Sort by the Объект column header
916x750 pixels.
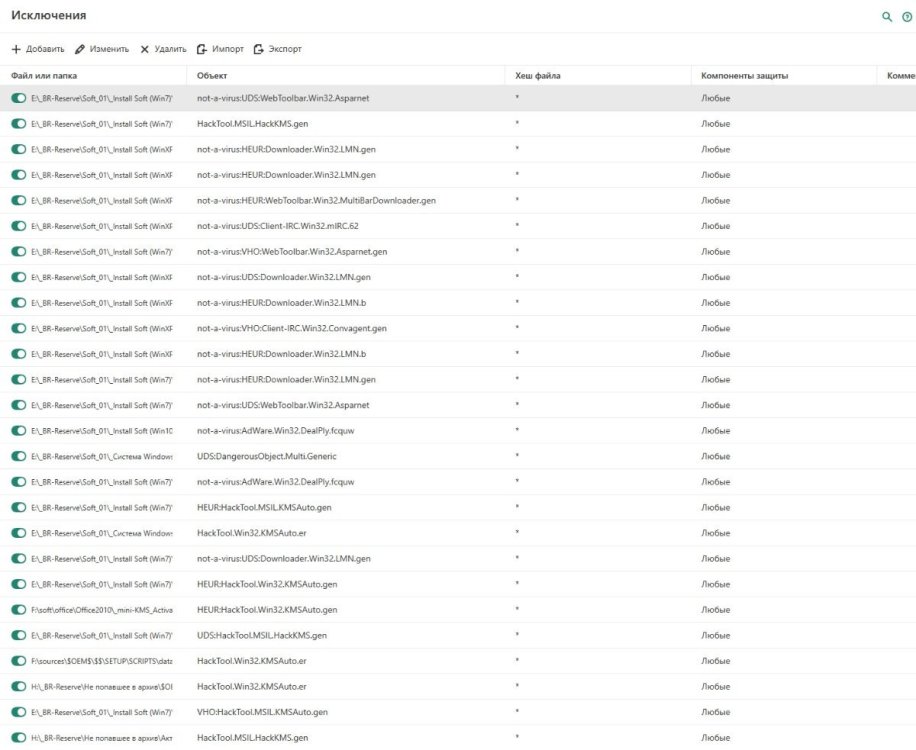click(211, 76)
